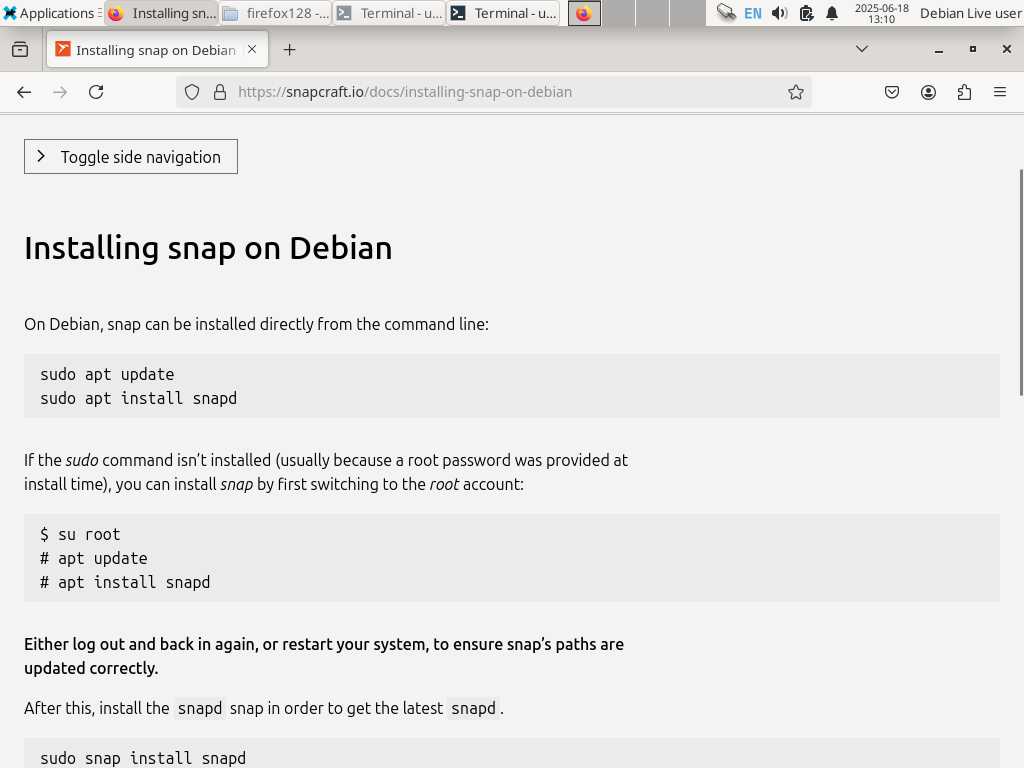Click Toggle side navigation button

pyautogui.click(x=131, y=157)
